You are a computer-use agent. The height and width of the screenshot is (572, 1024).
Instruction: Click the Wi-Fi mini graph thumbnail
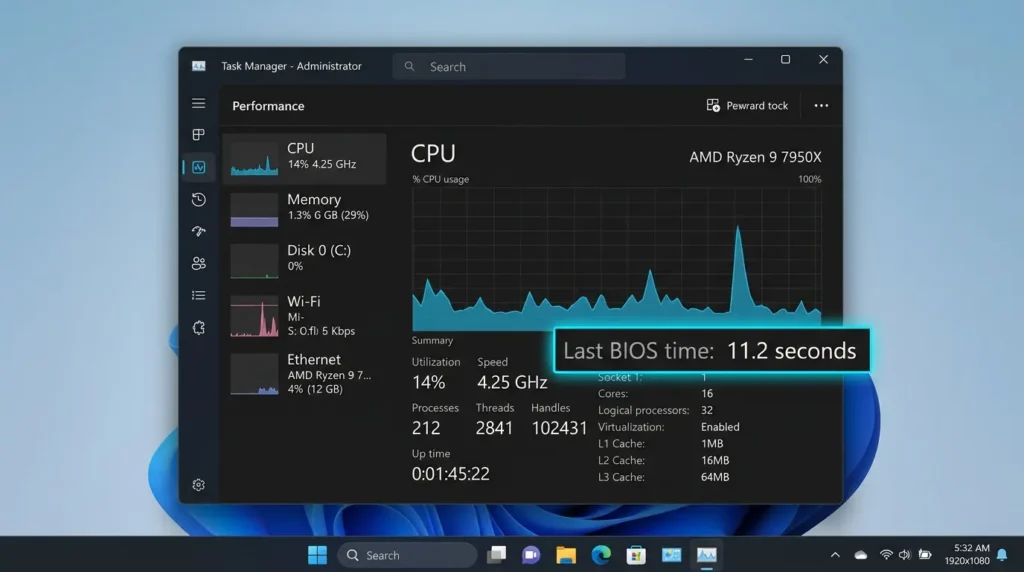(x=254, y=316)
